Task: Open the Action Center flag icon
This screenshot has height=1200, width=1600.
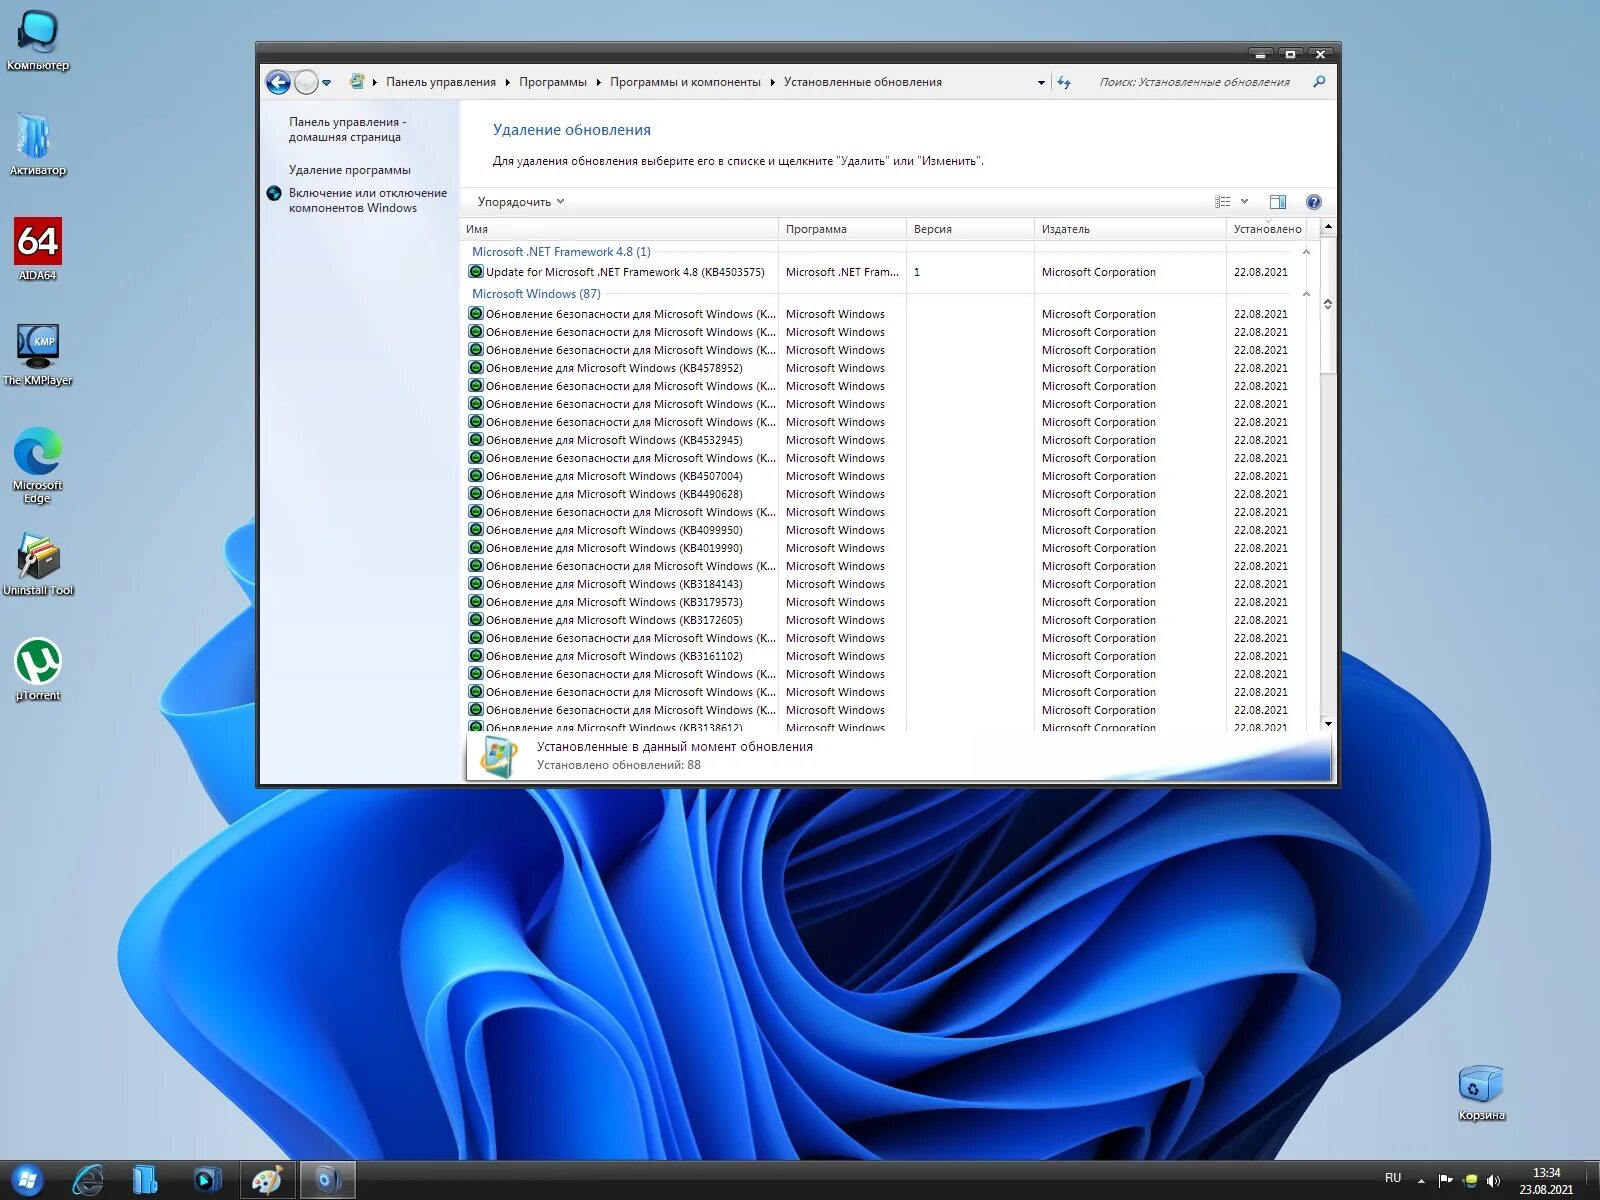Action: tap(1445, 1181)
